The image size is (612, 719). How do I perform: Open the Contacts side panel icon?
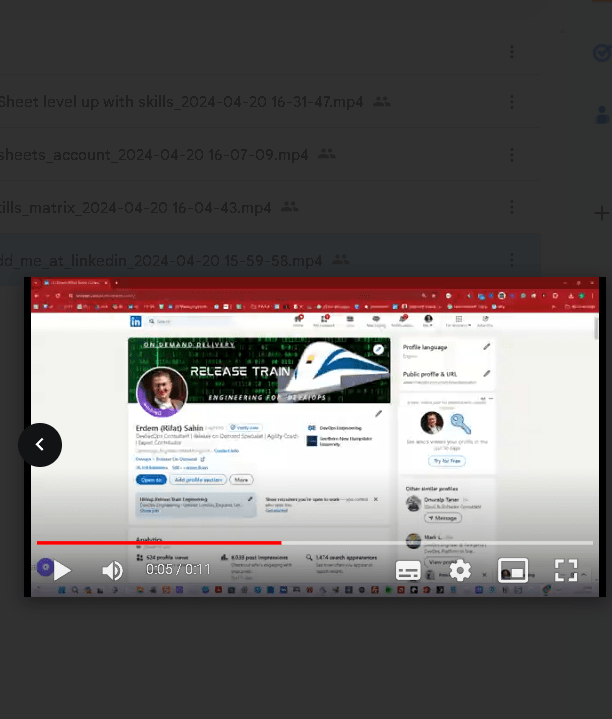[x=602, y=115]
